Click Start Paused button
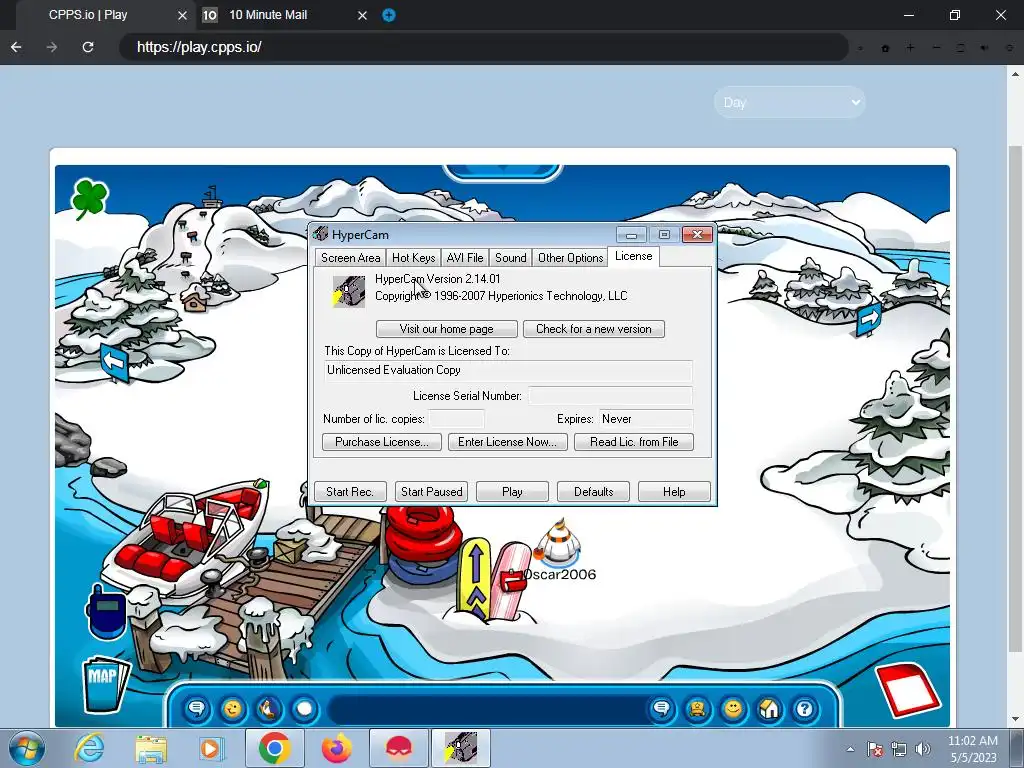 coord(431,492)
